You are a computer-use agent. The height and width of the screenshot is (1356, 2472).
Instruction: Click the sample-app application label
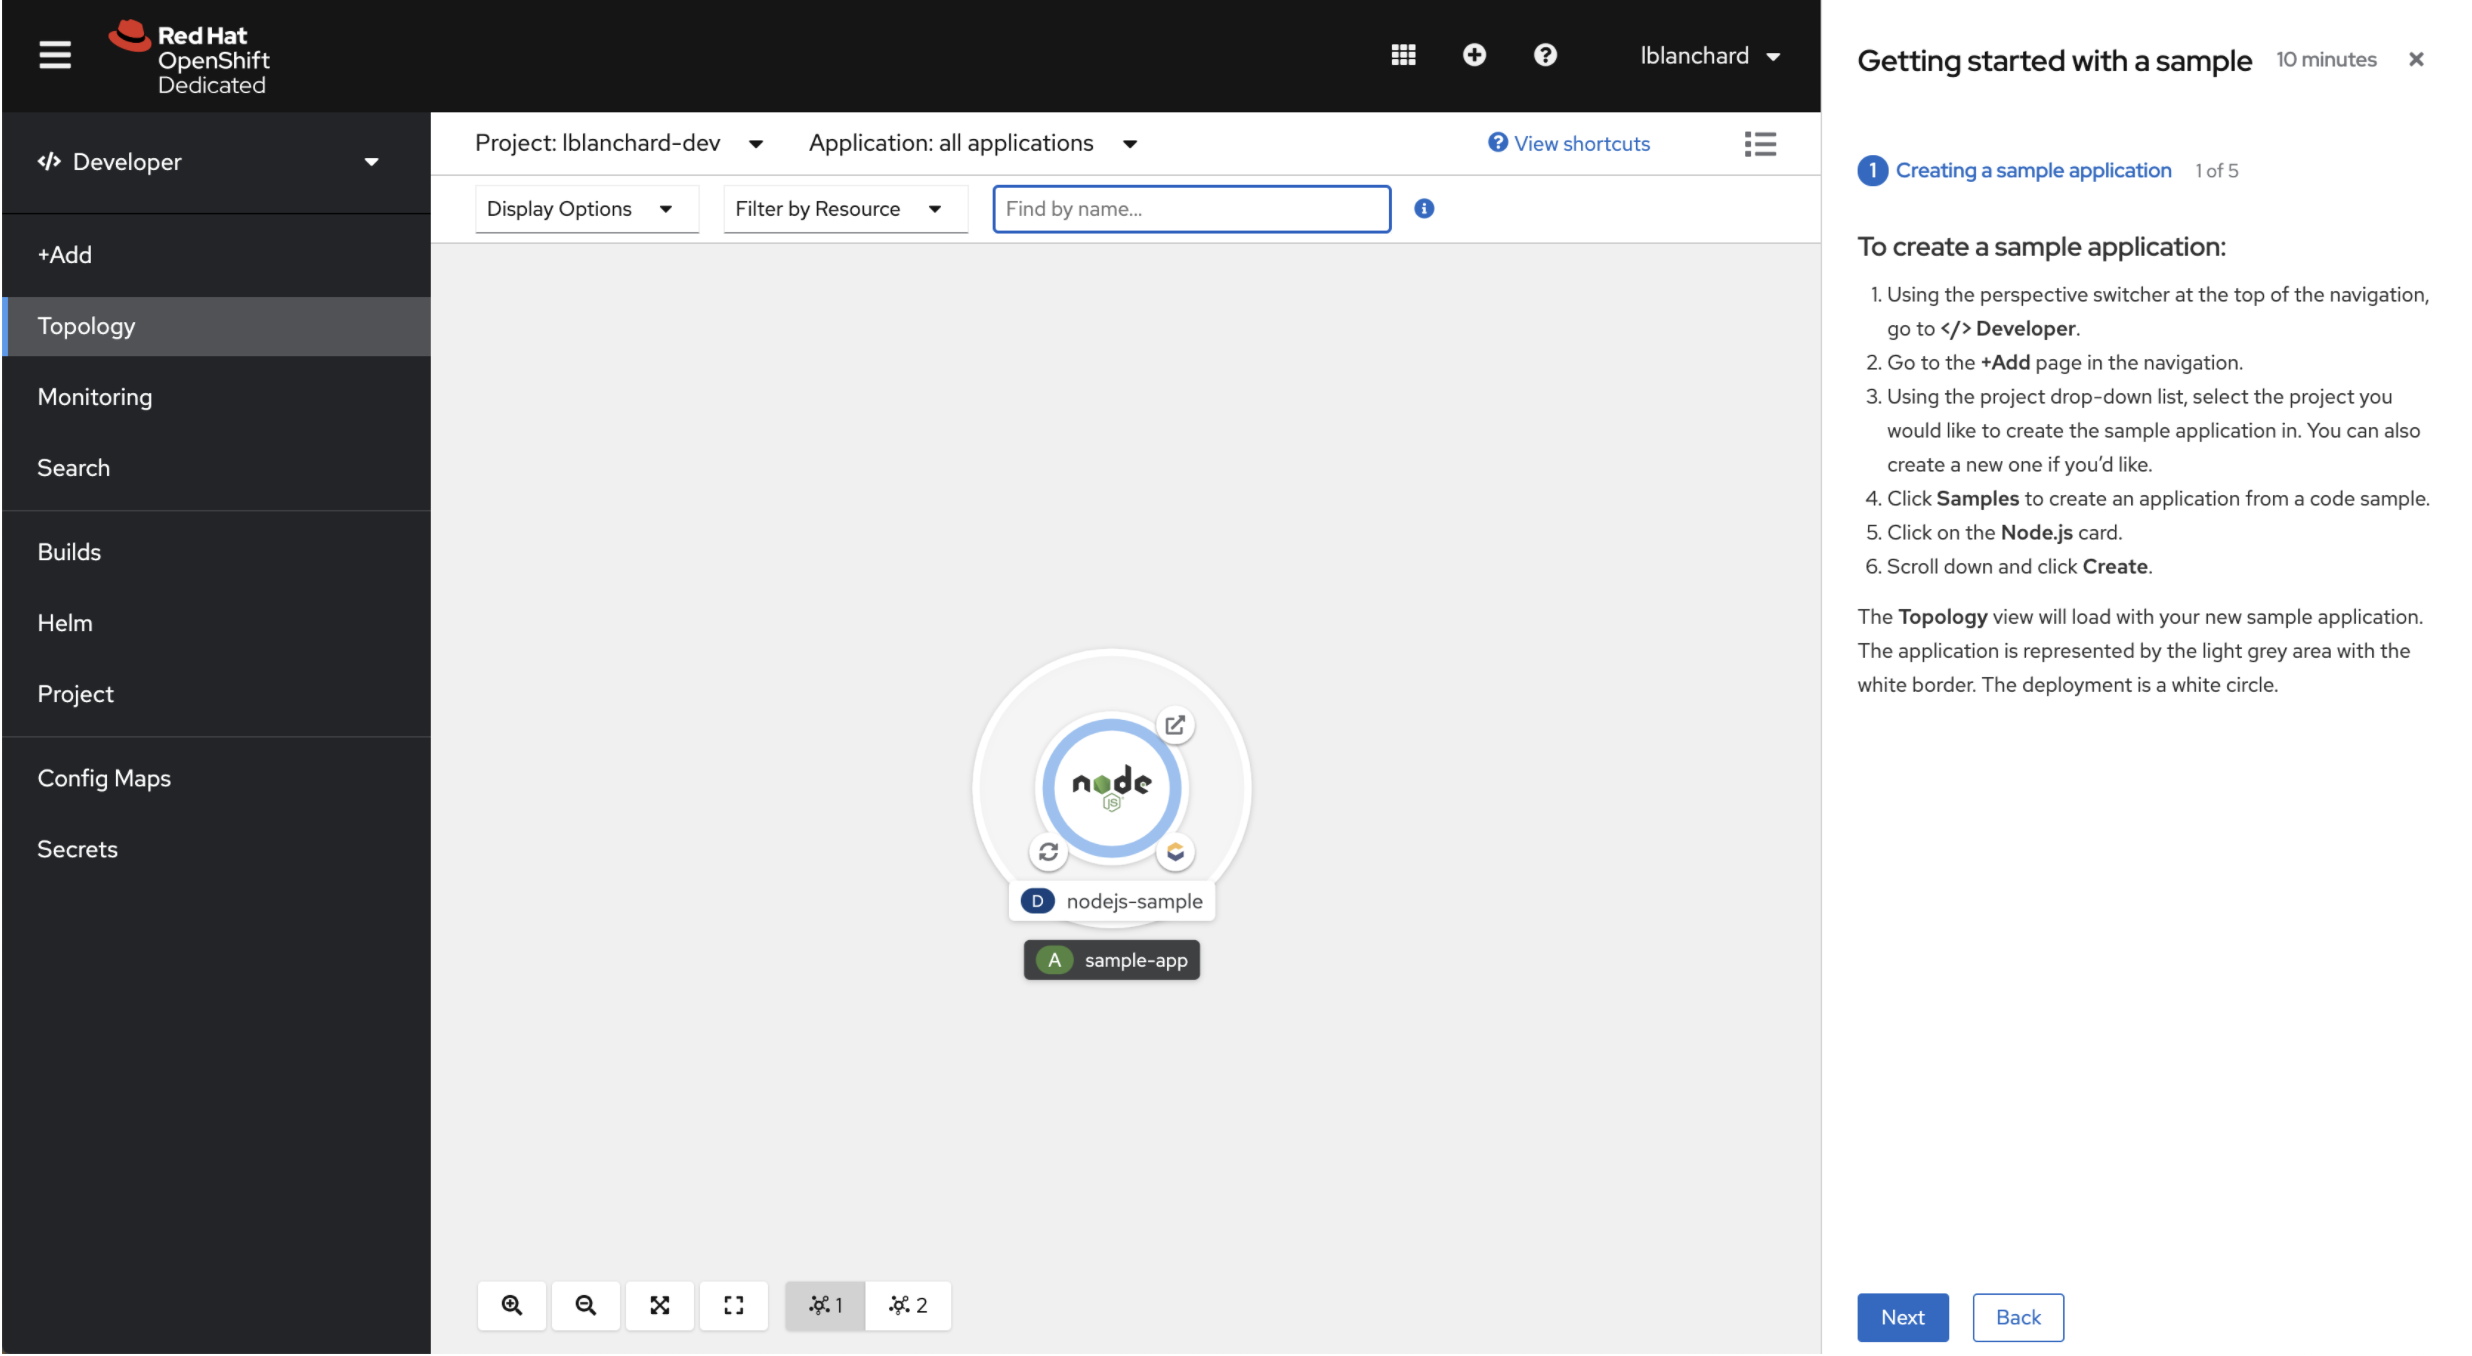1111,960
